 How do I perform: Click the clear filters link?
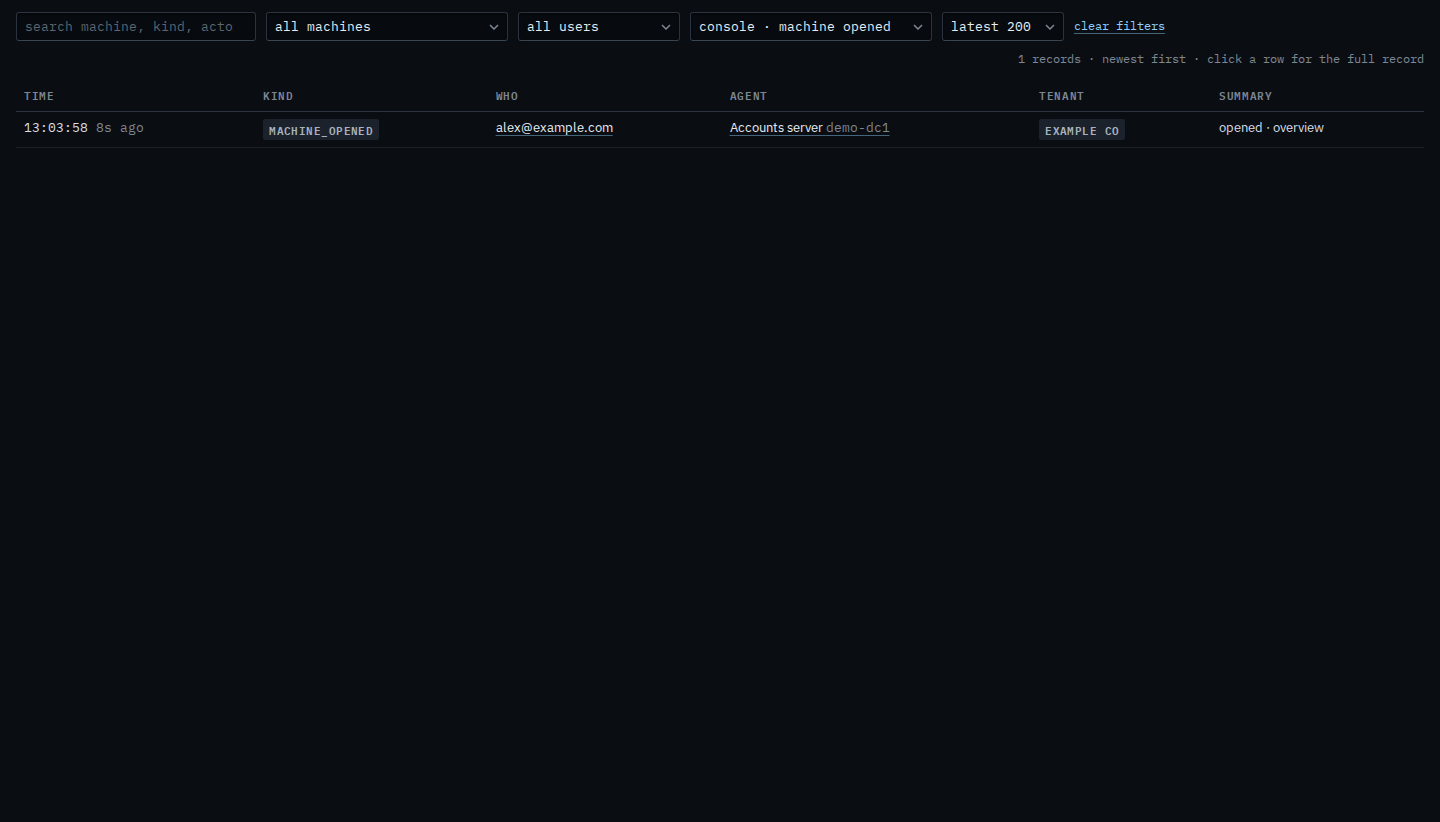(1119, 26)
